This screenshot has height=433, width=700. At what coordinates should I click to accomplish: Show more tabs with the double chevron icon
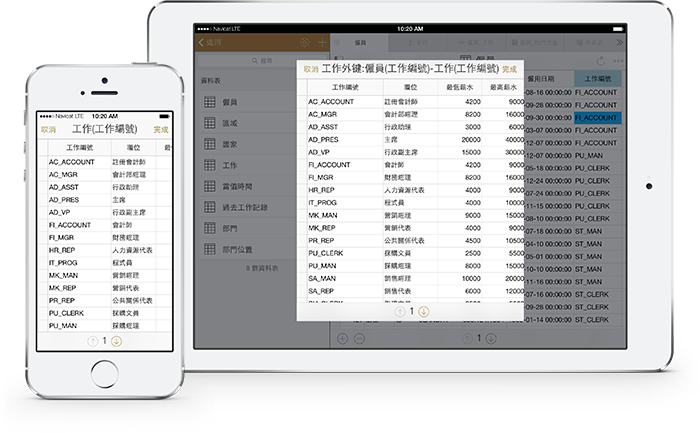[619, 43]
